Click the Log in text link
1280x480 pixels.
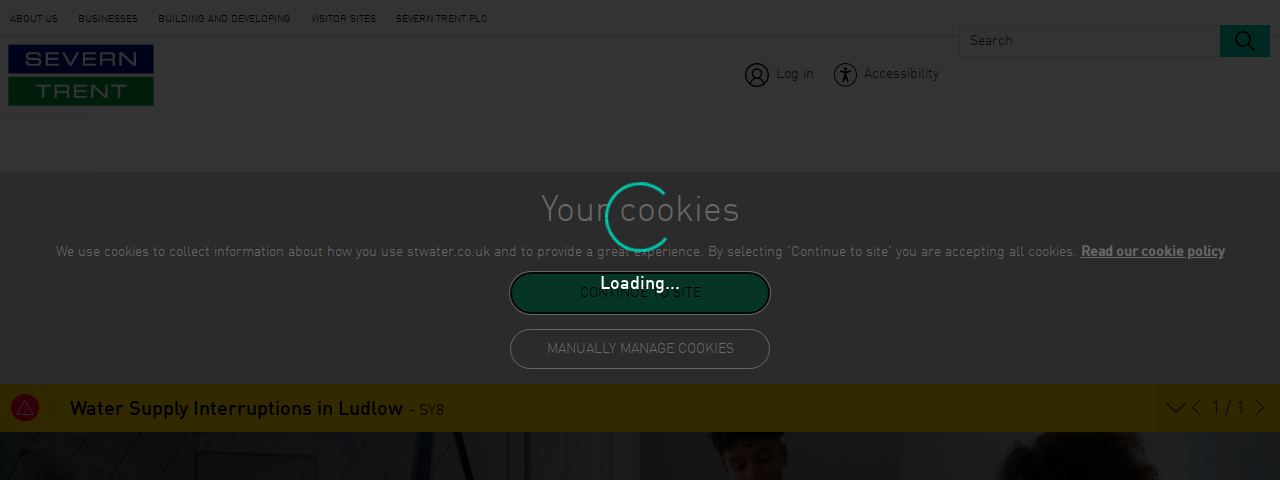[795, 74]
